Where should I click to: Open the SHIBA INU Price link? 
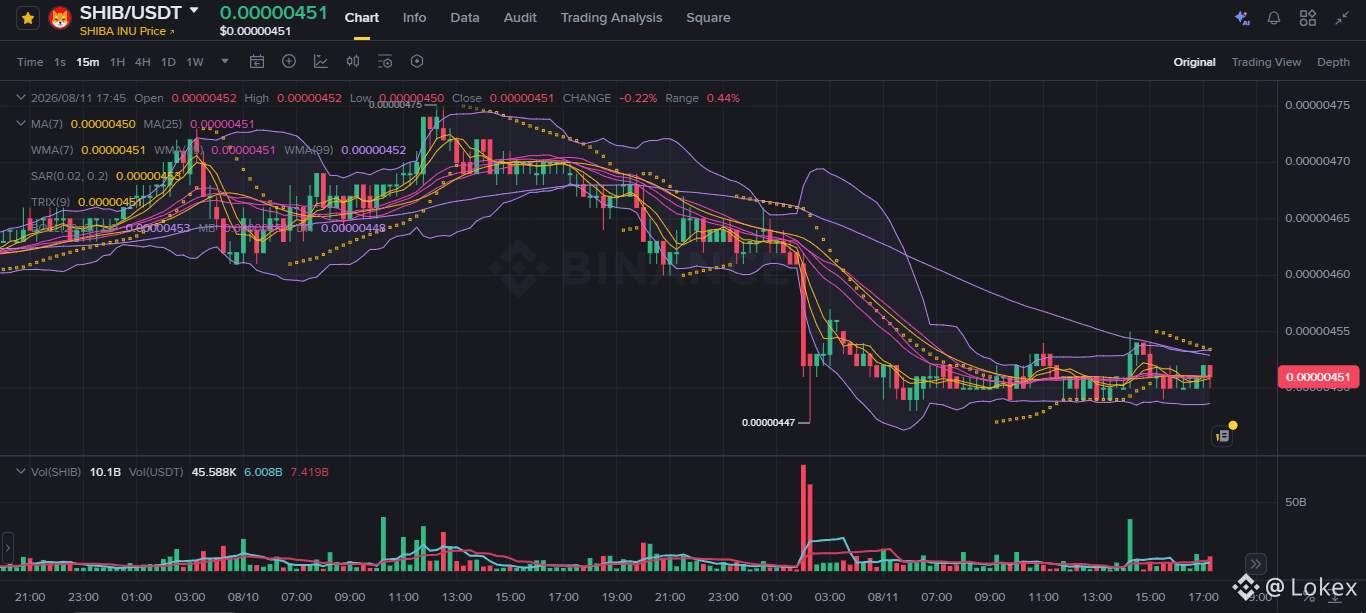(127, 31)
